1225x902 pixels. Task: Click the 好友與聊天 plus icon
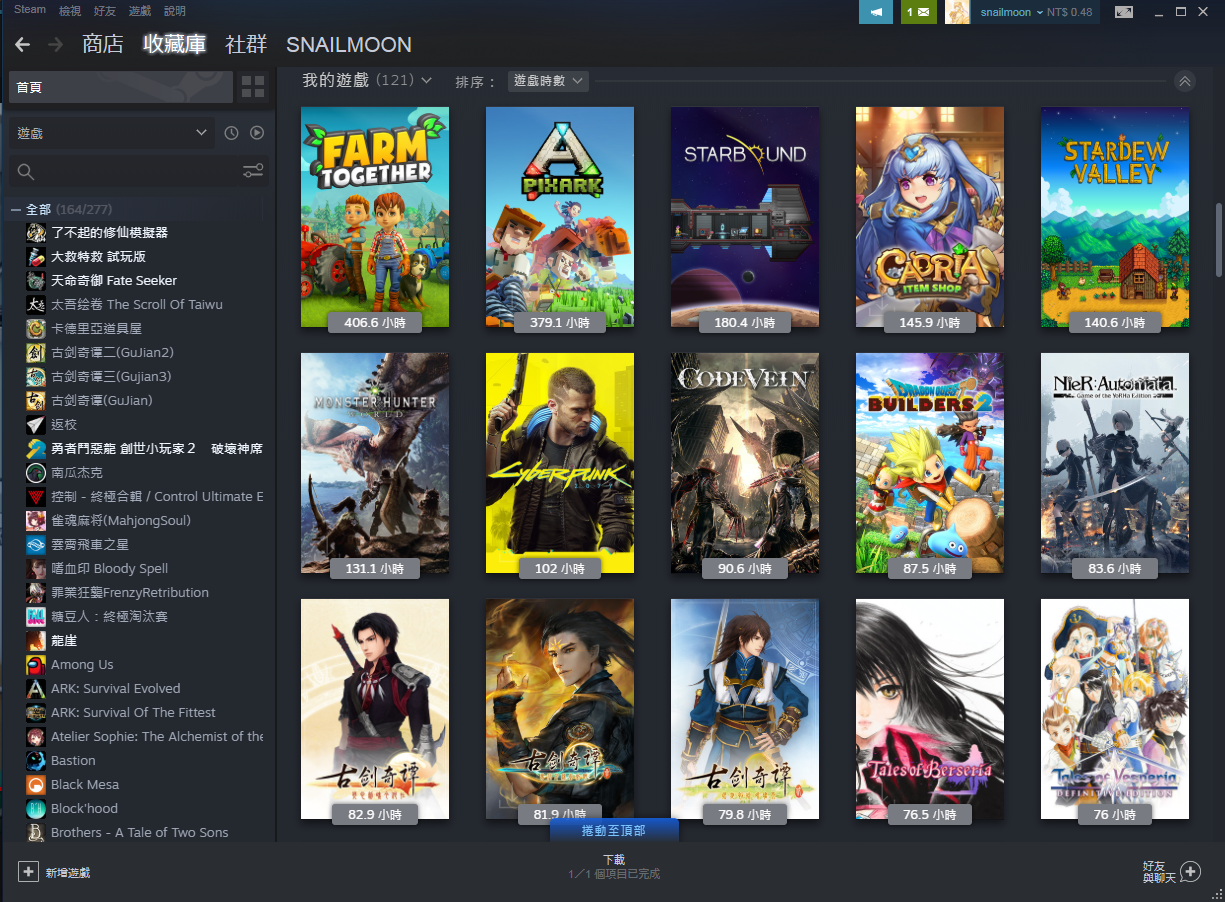(1190, 872)
